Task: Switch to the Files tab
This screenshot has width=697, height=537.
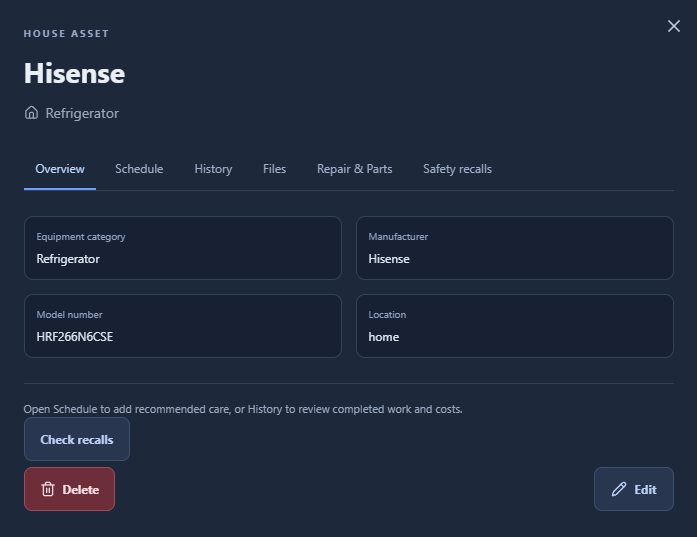Action: coord(274,169)
